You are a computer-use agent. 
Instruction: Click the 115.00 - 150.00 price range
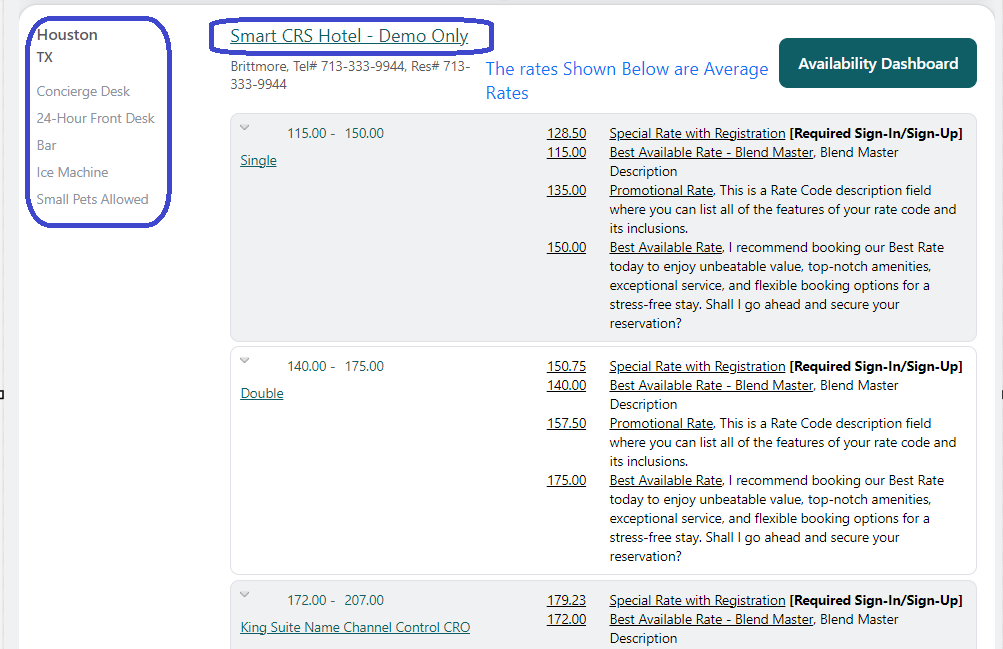335,133
